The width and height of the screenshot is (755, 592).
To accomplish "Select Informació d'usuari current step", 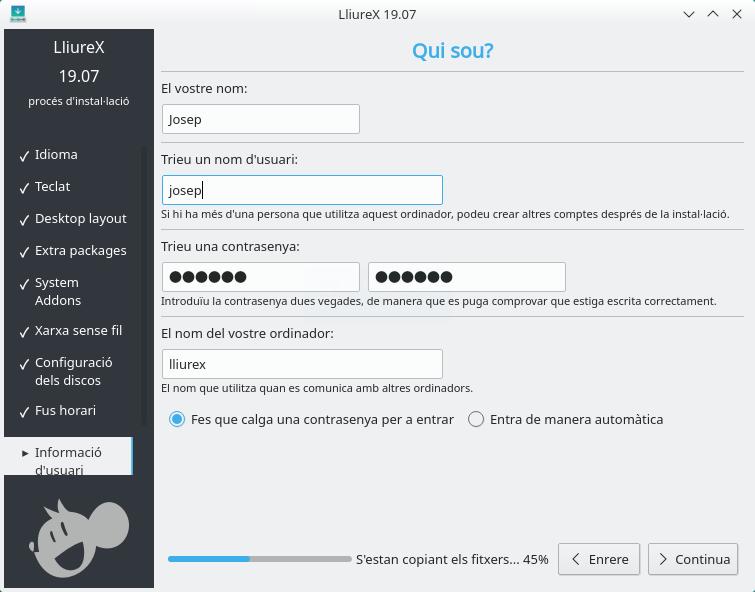I will tap(68, 456).
